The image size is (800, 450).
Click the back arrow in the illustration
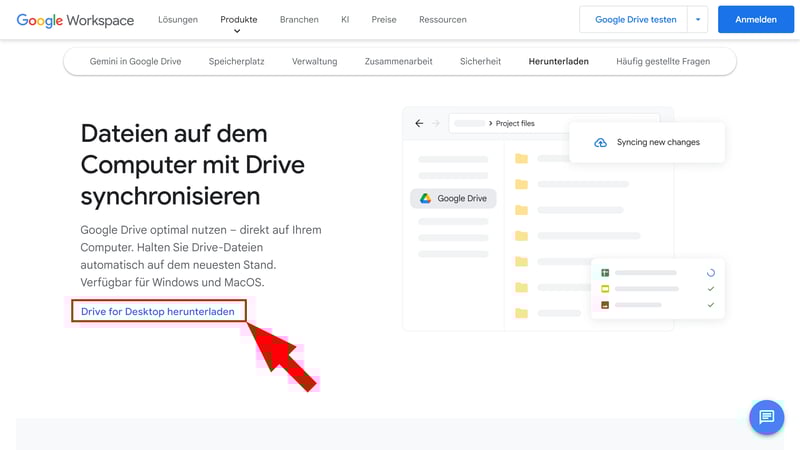[420, 124]
